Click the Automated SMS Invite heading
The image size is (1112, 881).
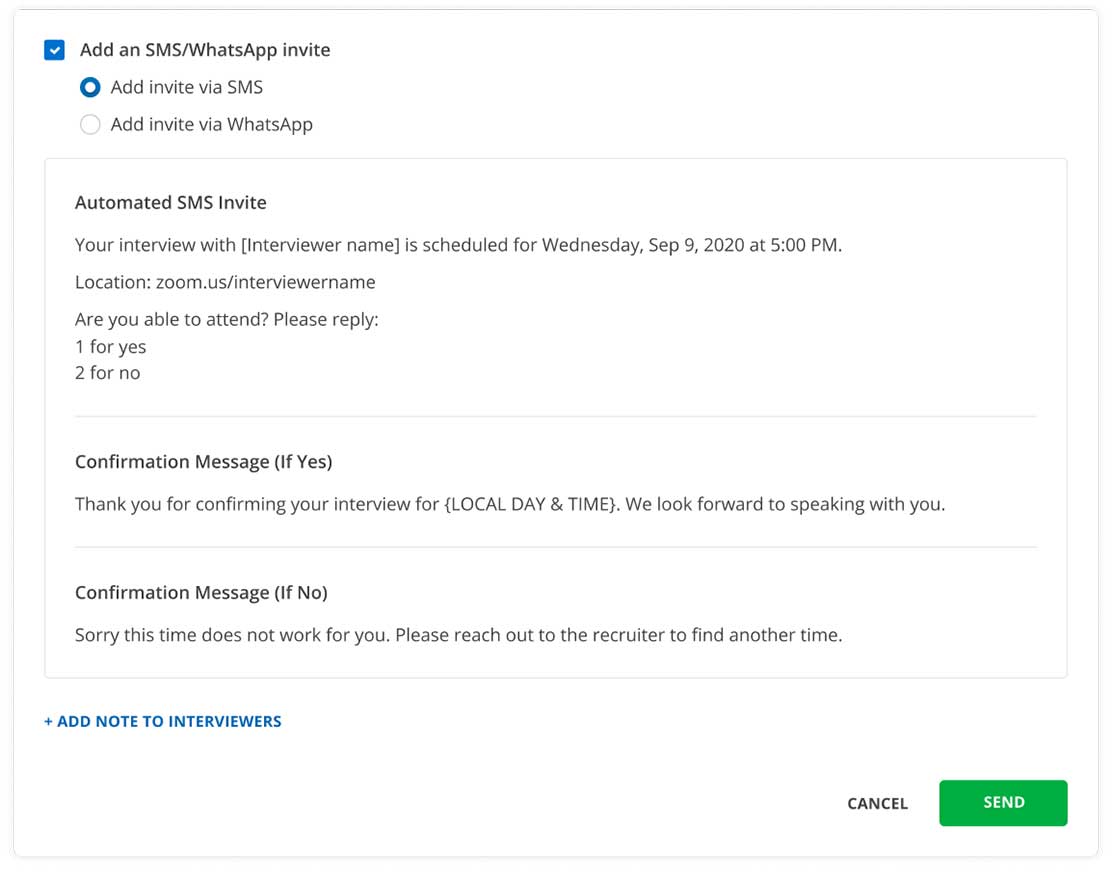point(171,203)
